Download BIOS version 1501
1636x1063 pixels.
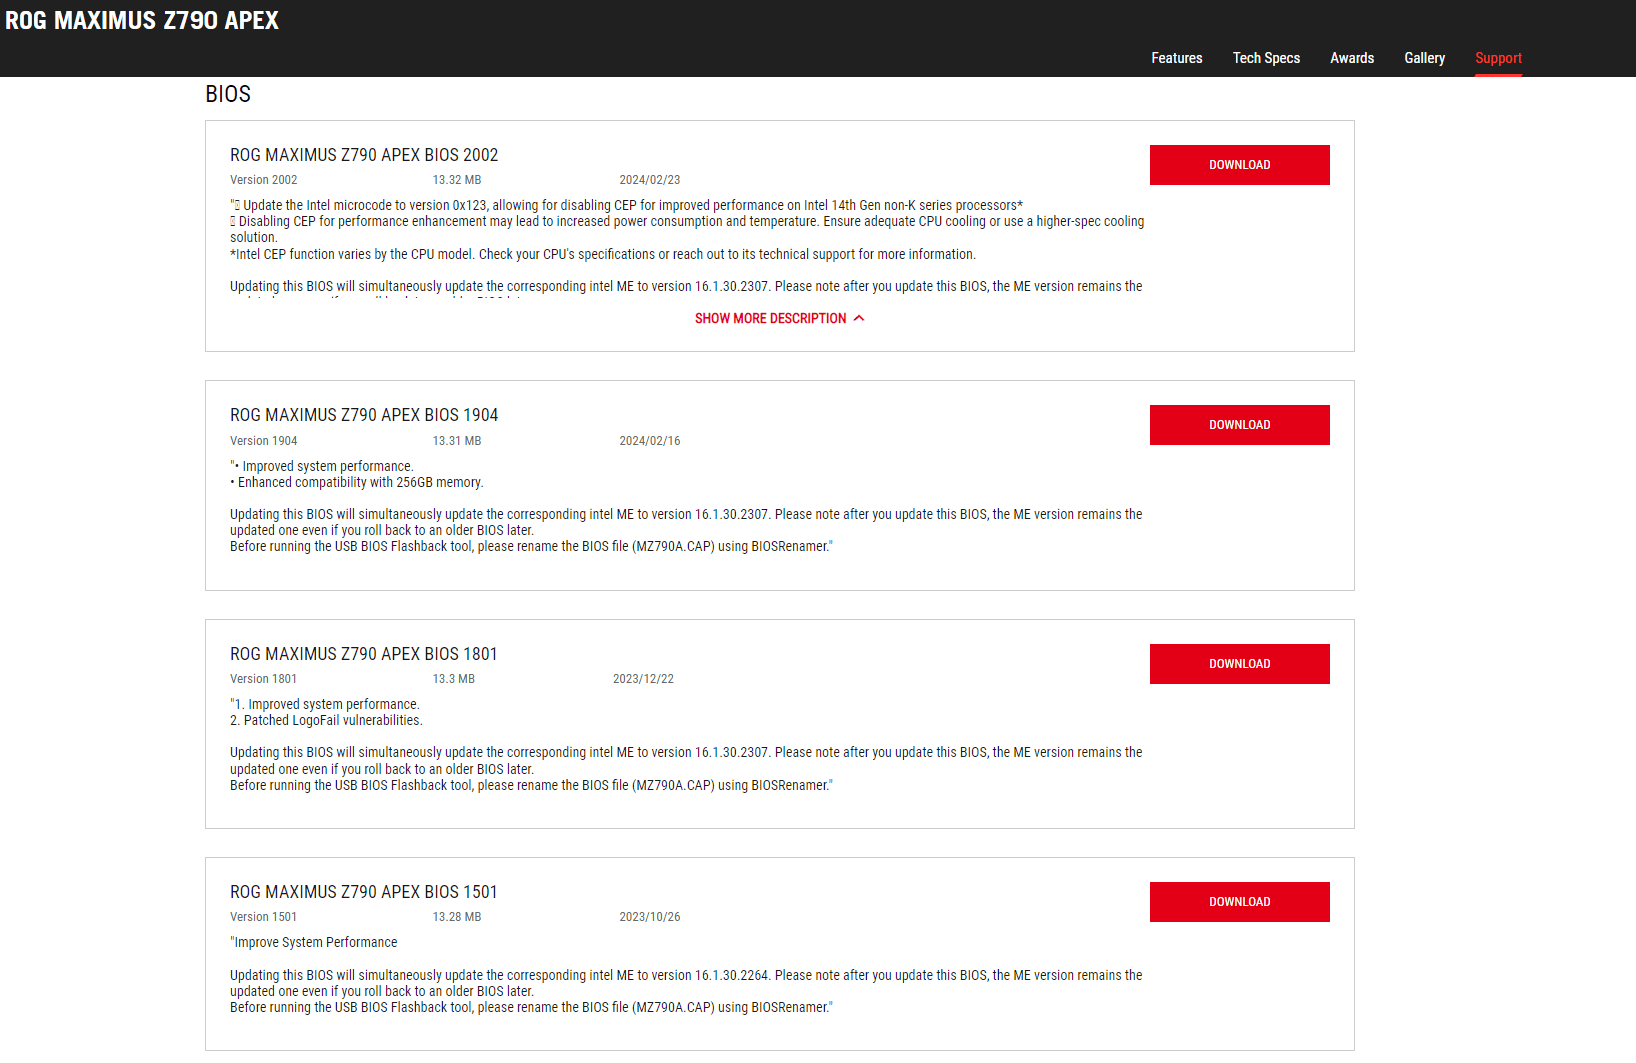(x=1239, y=902)
